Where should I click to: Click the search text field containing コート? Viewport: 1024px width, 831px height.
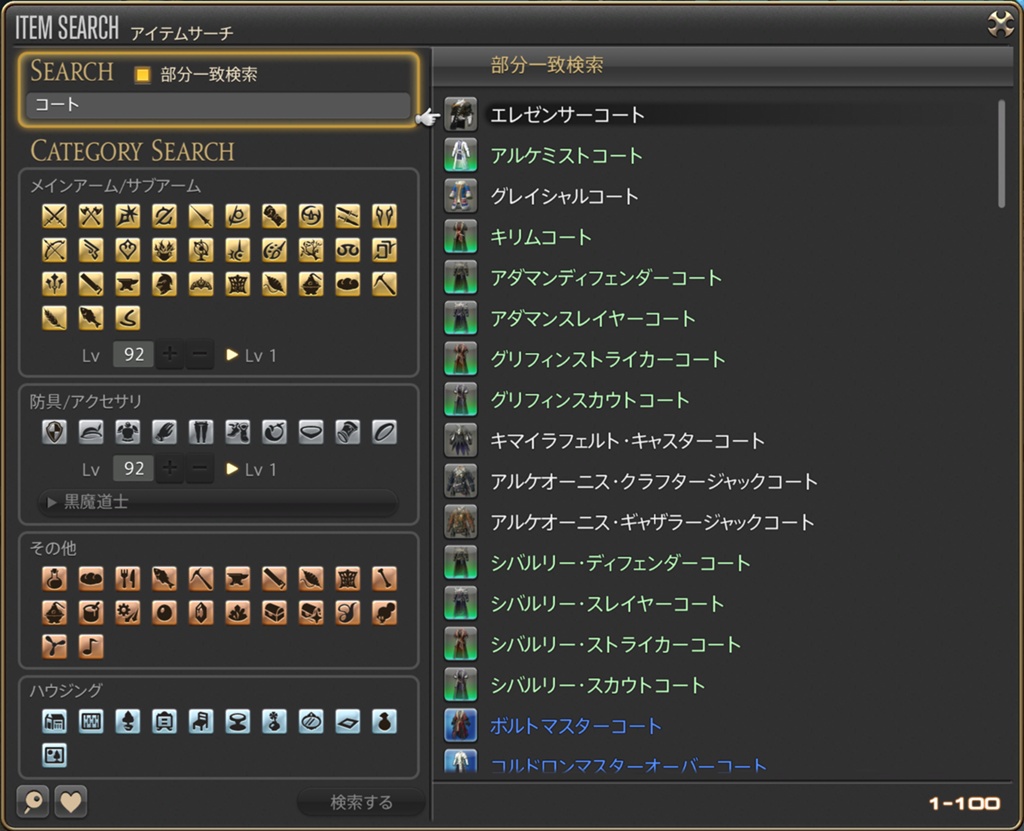(218, 105)
